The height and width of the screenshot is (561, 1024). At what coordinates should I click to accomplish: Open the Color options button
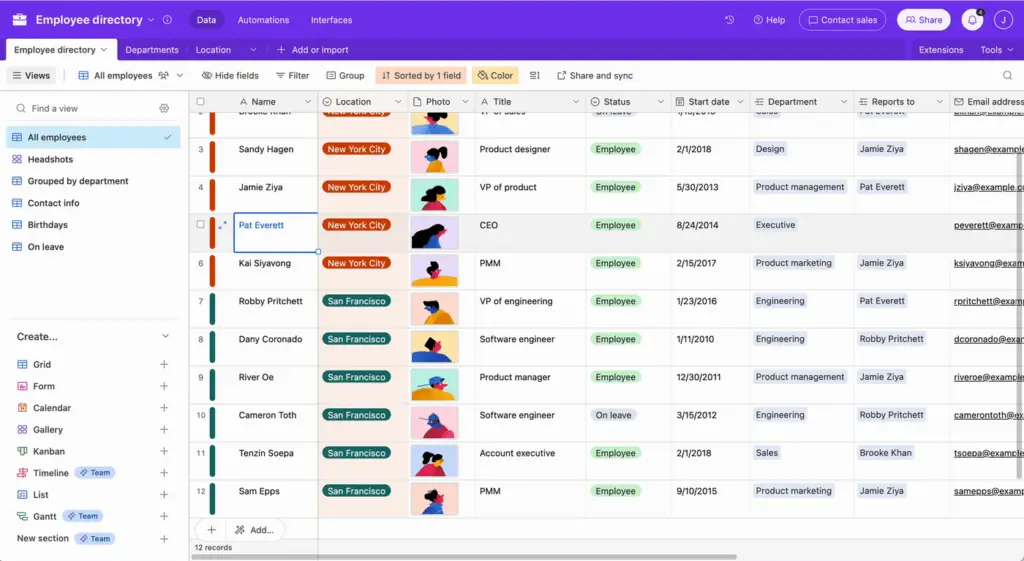pos(495,76)
